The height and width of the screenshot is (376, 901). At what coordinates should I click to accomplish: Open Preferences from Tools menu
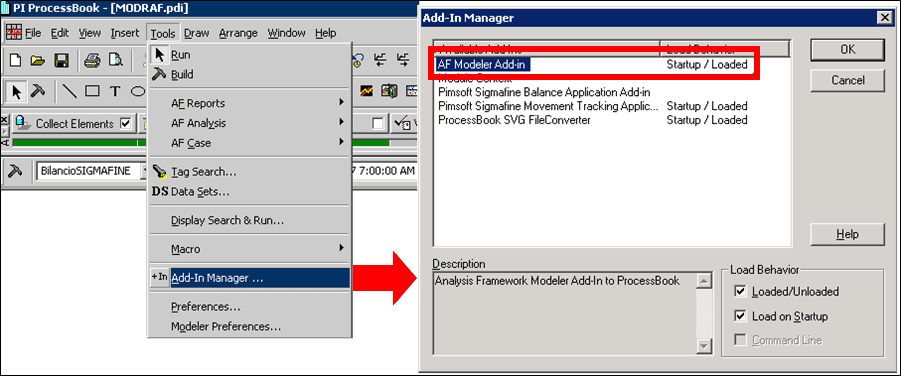click(249, 307)
